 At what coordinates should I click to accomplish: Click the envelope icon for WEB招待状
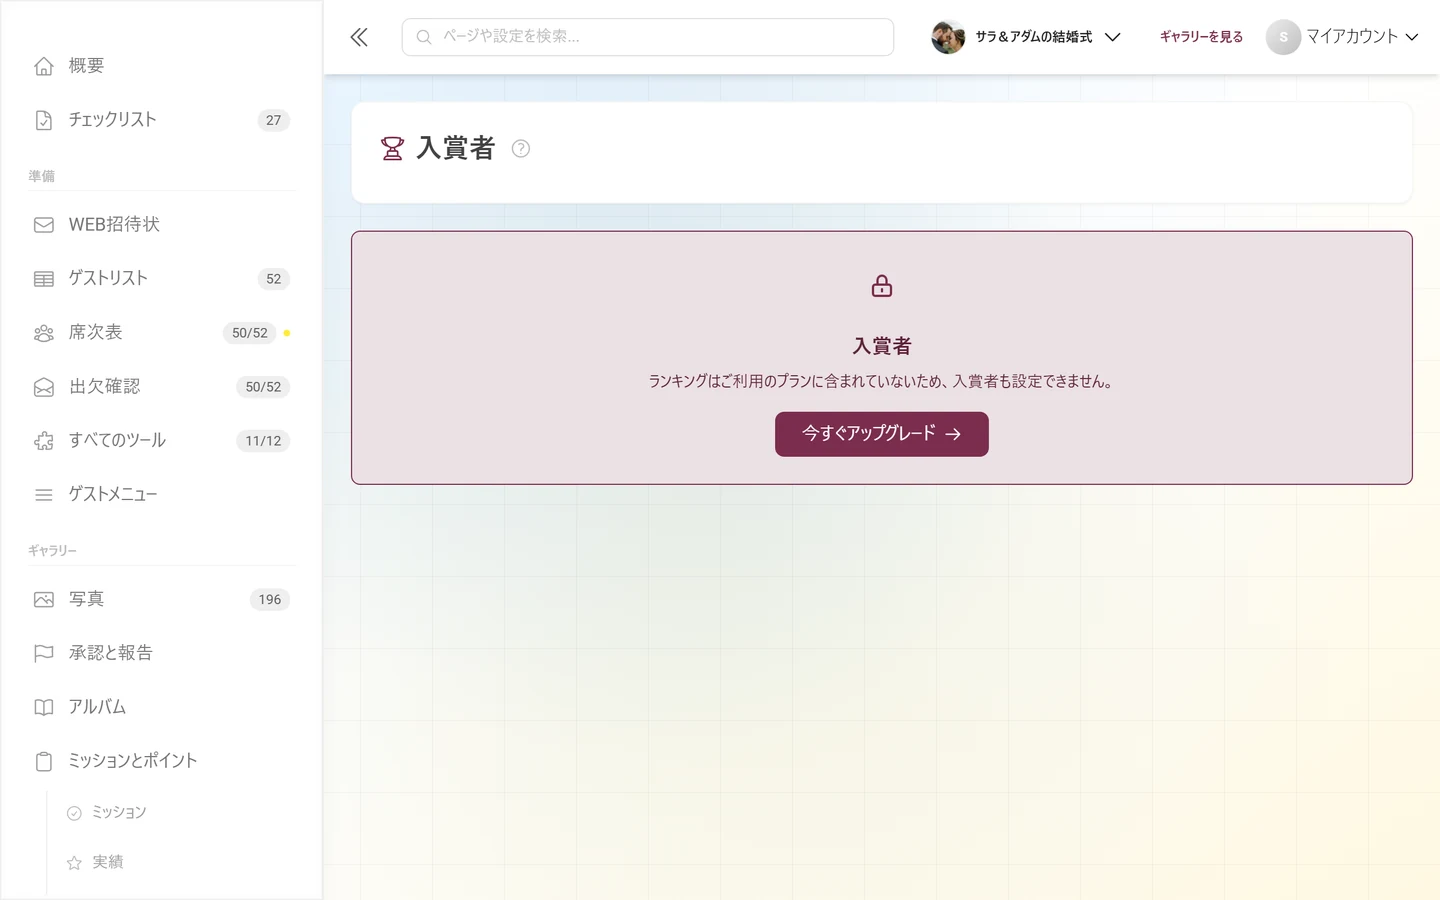(x=44, y=225)
